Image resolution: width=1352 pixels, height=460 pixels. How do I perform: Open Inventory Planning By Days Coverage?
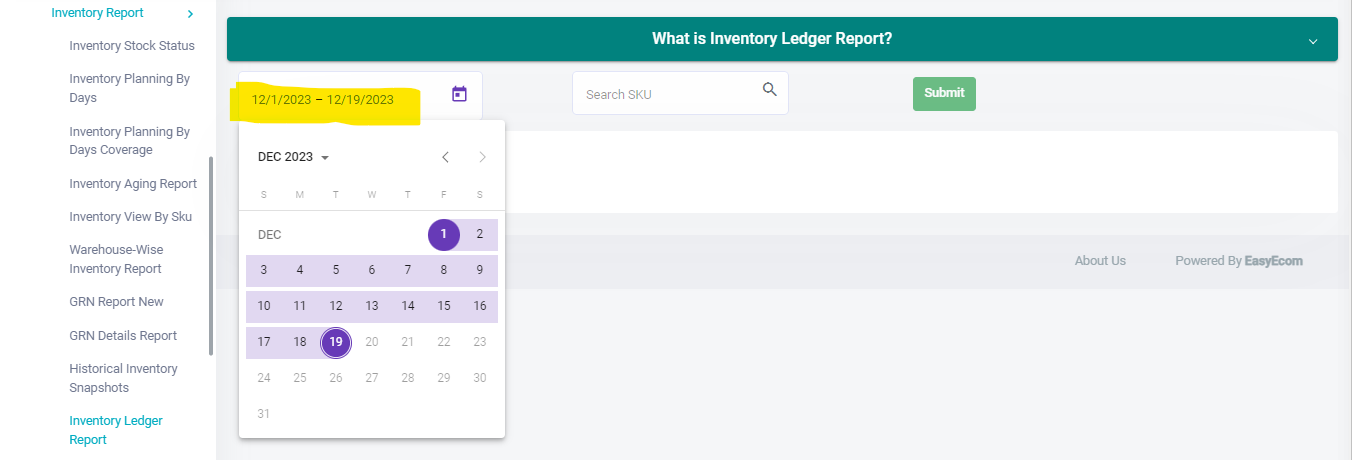tap(129, 141)
